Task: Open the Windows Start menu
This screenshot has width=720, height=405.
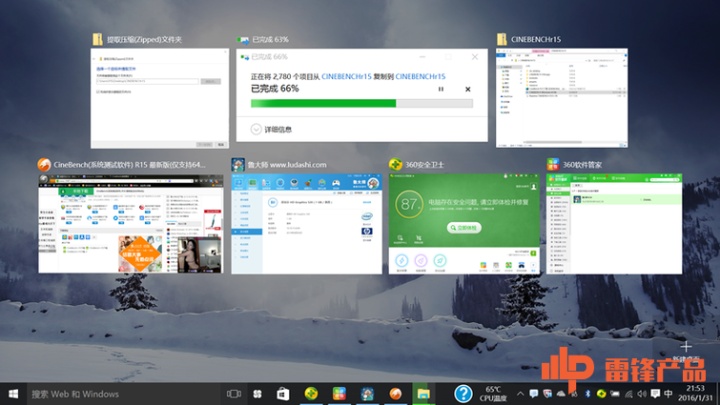Action: 13,394
